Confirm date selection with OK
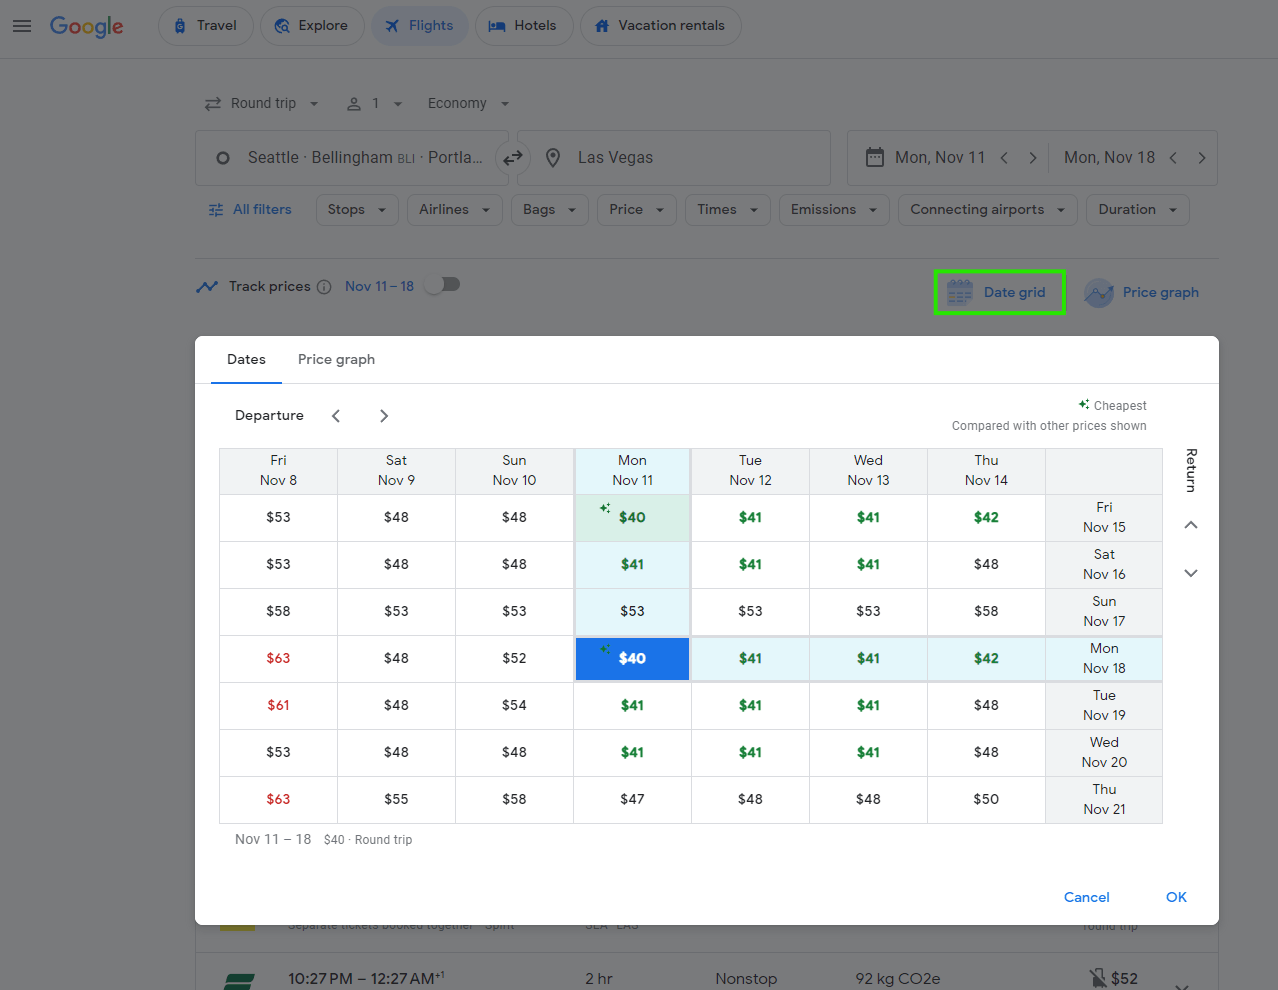The height and width of the screenshot is (990, 1278). coord(1176,897)
